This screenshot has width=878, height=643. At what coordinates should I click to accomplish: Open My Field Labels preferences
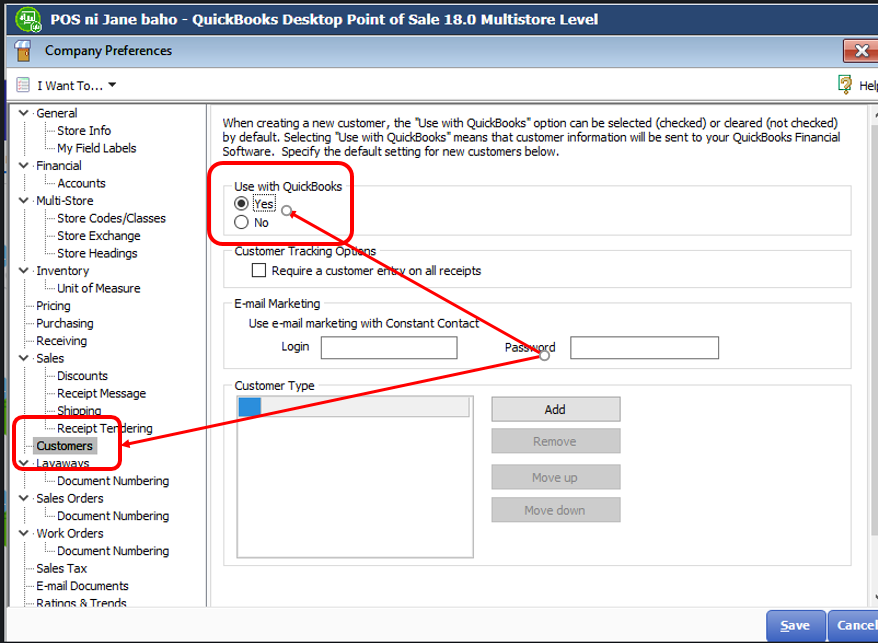pos(96,148)
